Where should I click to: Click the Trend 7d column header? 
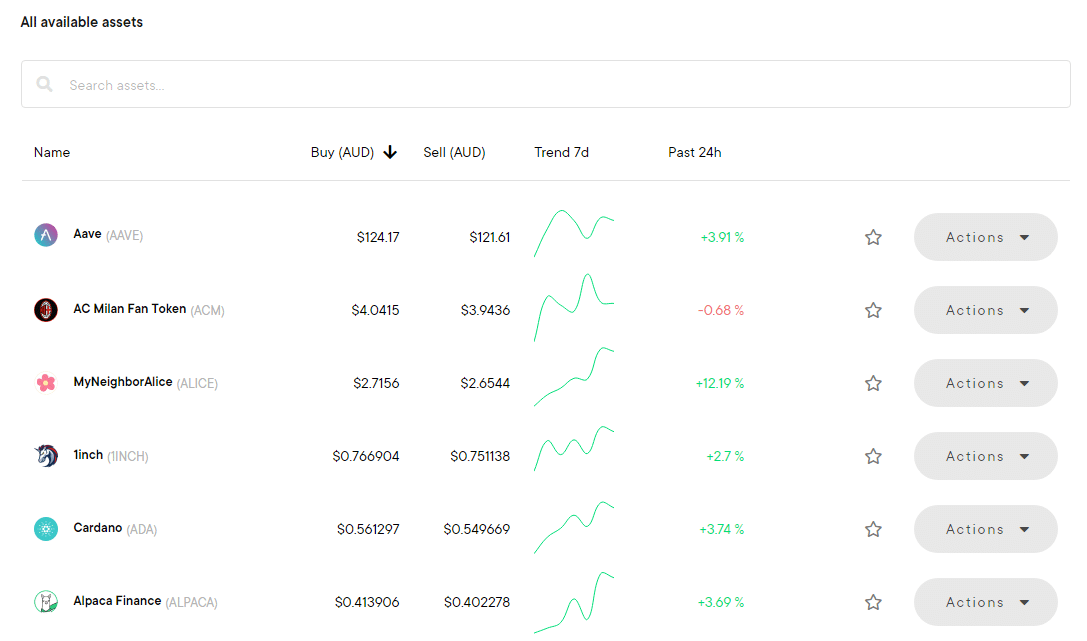(x=562, y=152)
